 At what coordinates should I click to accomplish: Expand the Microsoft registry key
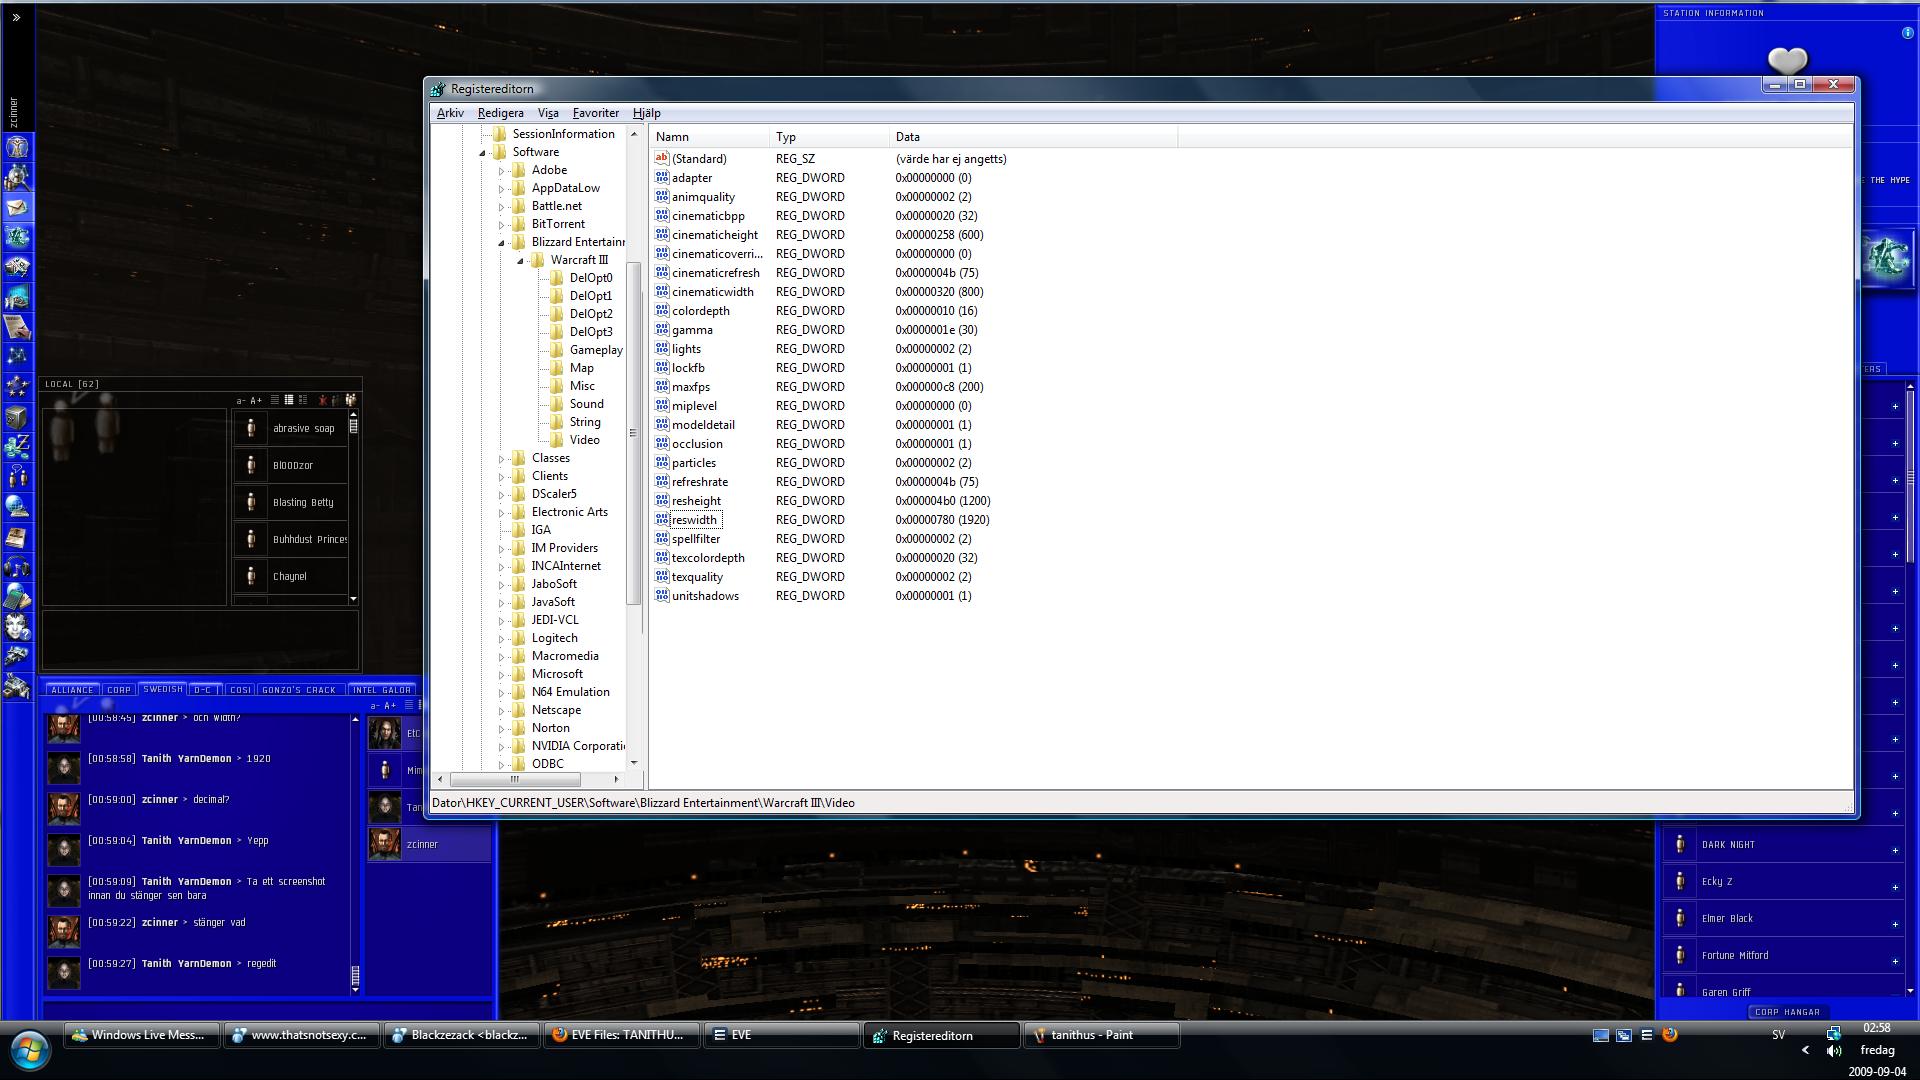coord(501,675)
